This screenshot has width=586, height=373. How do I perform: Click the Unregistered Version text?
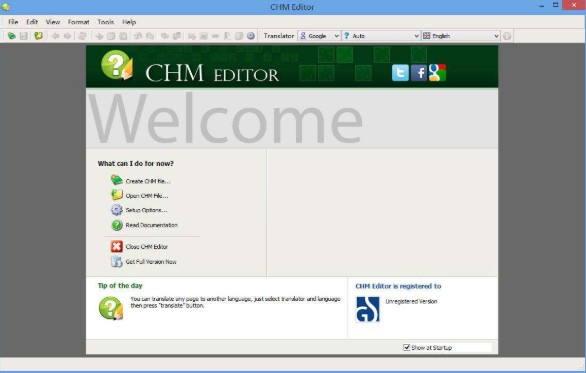(x=411, y=301)
